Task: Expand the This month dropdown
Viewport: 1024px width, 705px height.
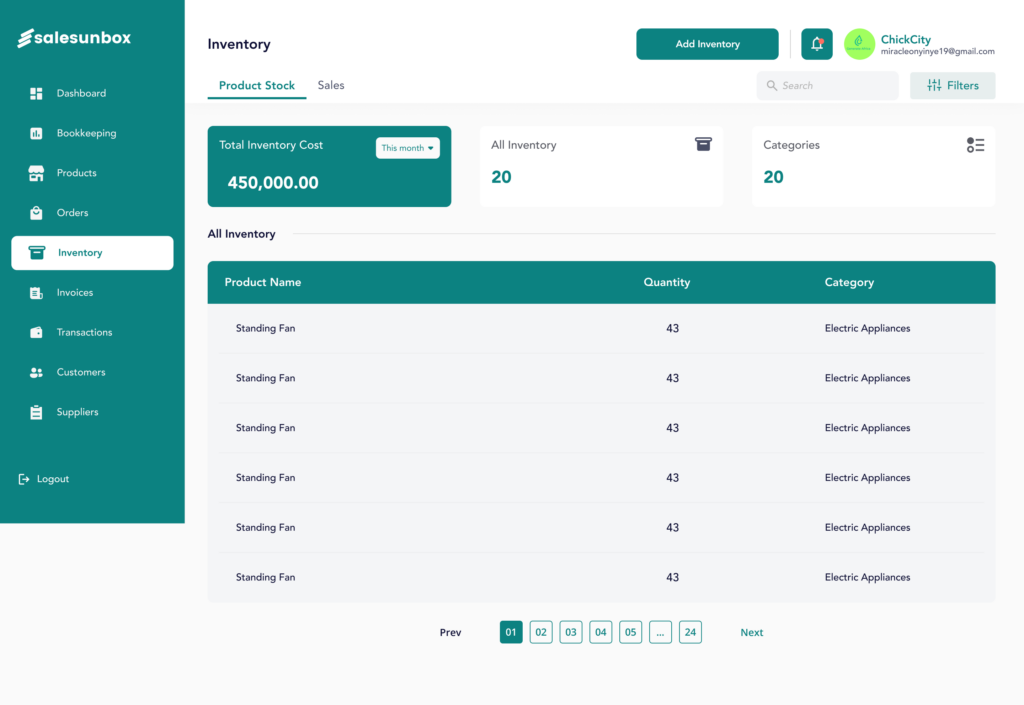Action: 408,148
